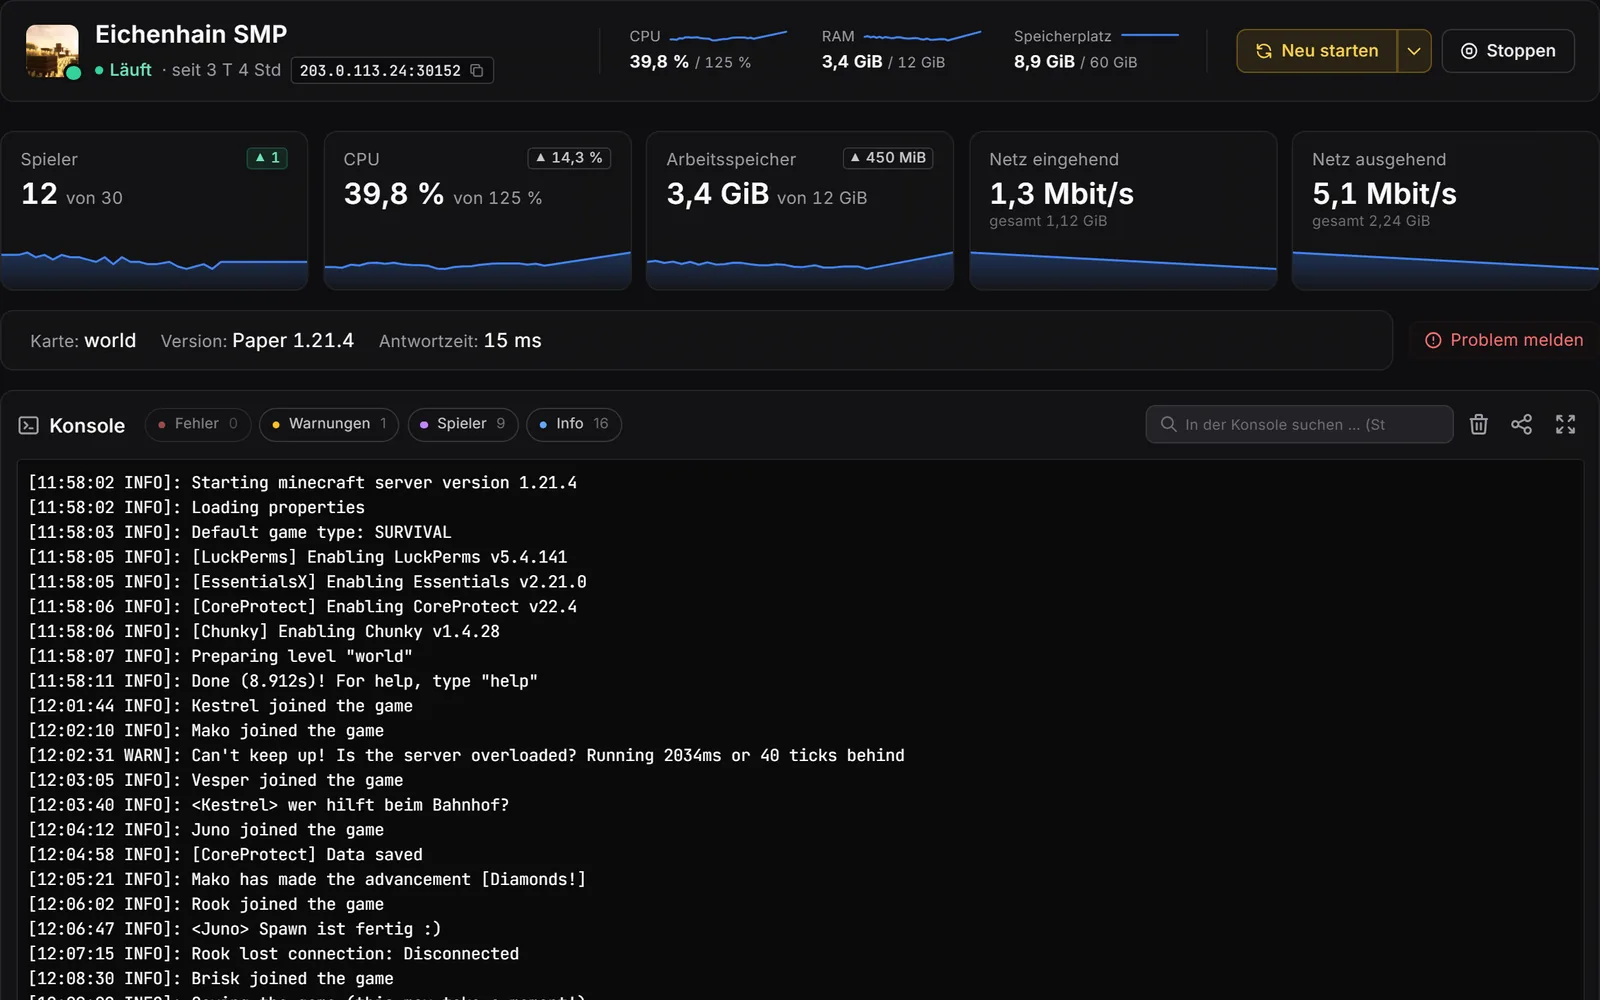The height and width of the screenshot is (1000, 1600).
Task: Click the Karte world value
Action: pos(110,340)
